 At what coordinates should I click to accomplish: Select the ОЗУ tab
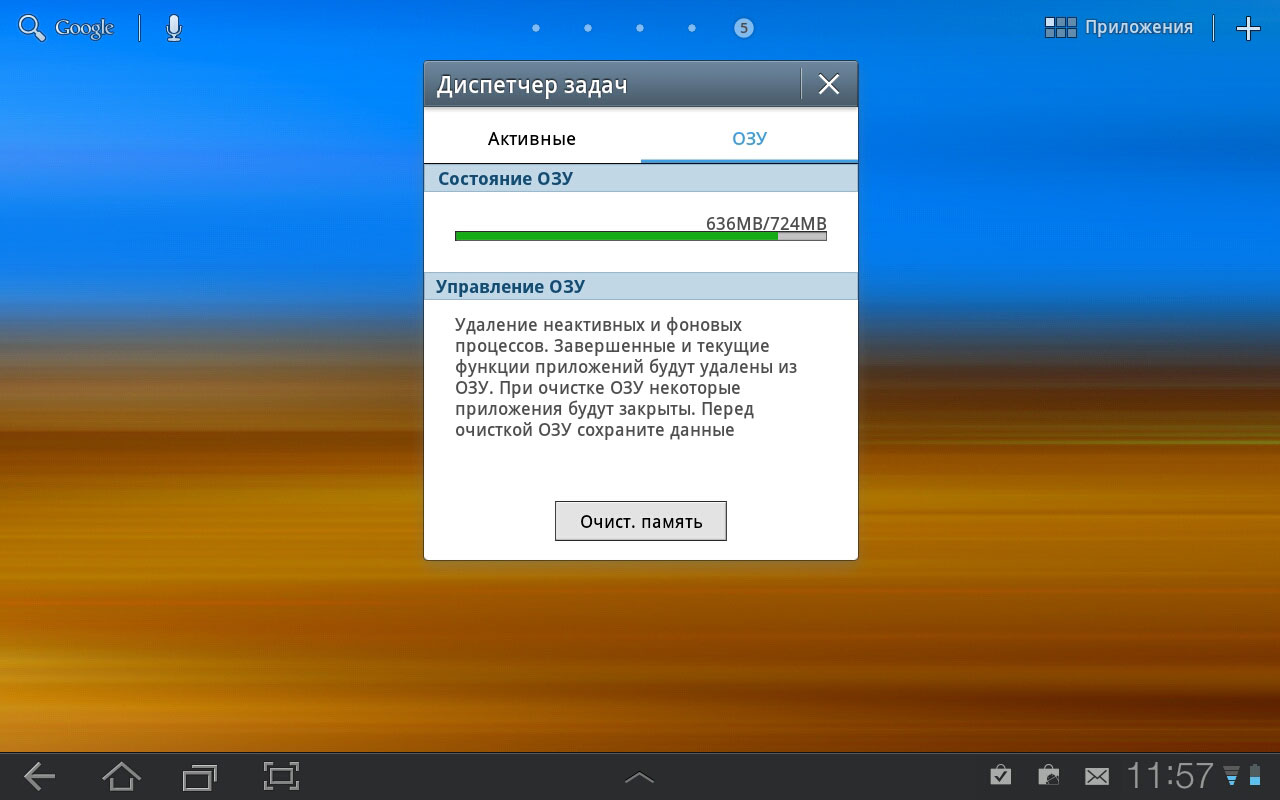click(x=749, y=139)
